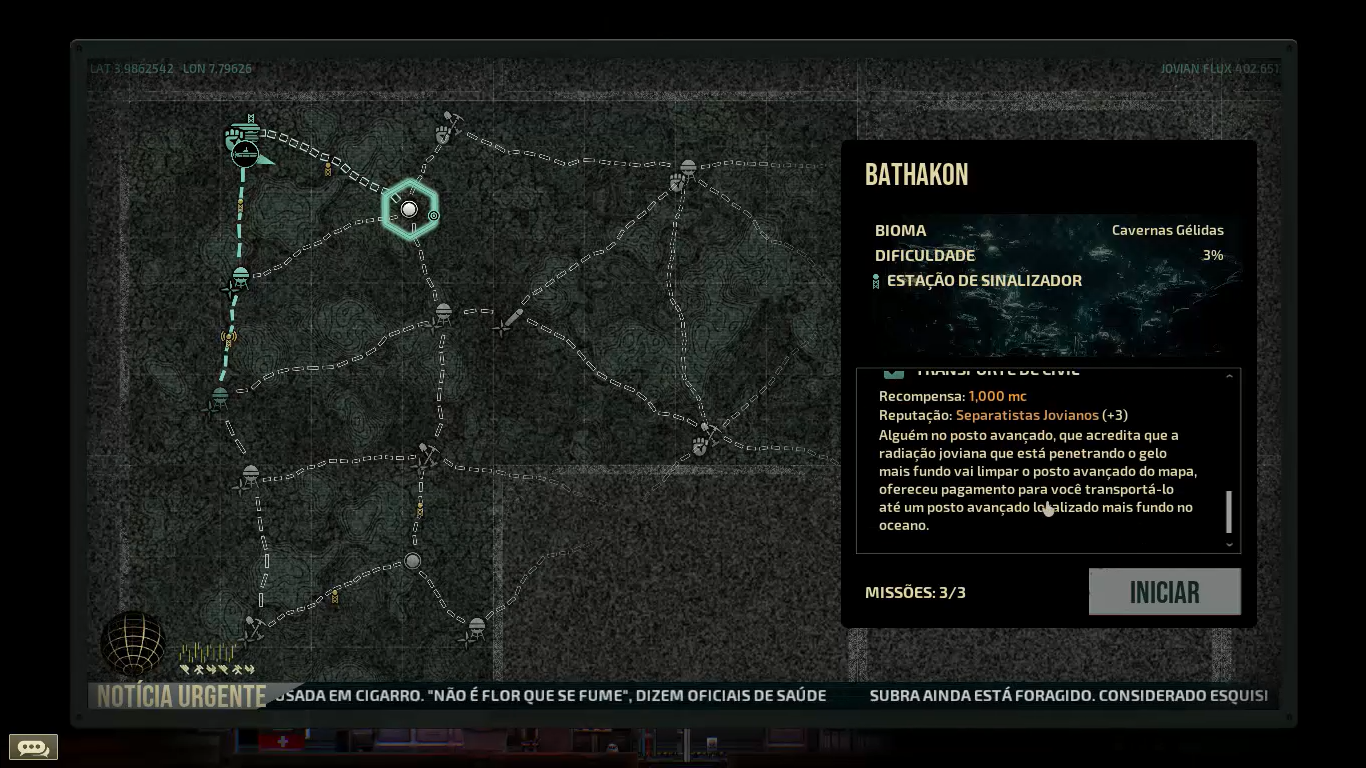Click beacon marker between central pickaxe and gray circle
The width and height of the screenshot is (1366, 768).
pos(419,511)
